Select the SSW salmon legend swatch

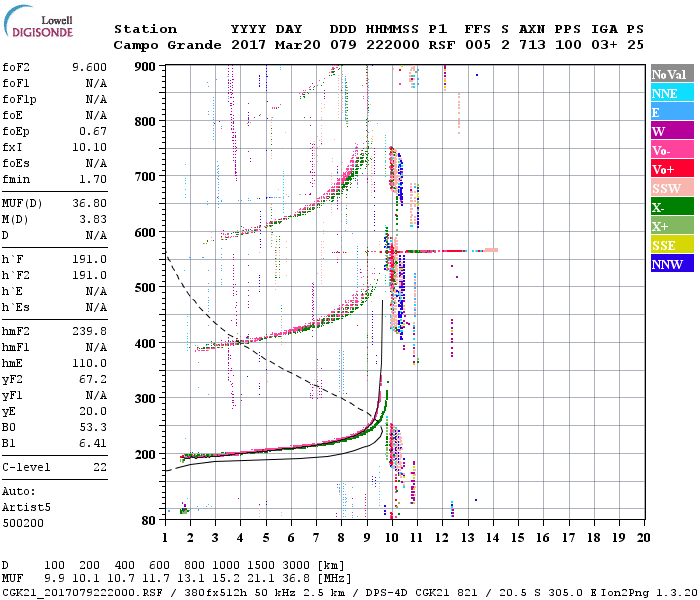[x=672, y=188]
